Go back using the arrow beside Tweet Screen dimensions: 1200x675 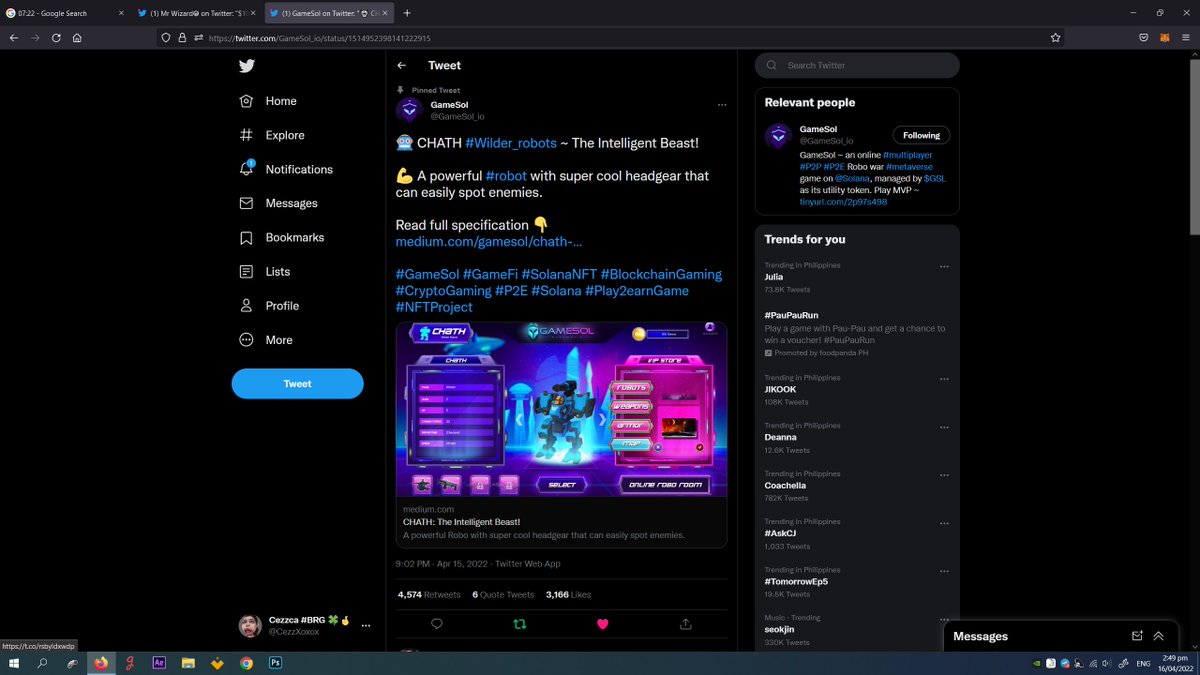pos(402,65)
